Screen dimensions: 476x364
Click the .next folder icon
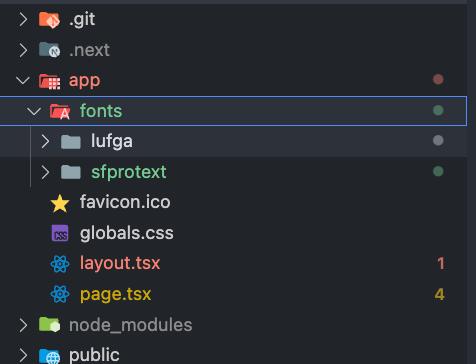tap(49, 50)
